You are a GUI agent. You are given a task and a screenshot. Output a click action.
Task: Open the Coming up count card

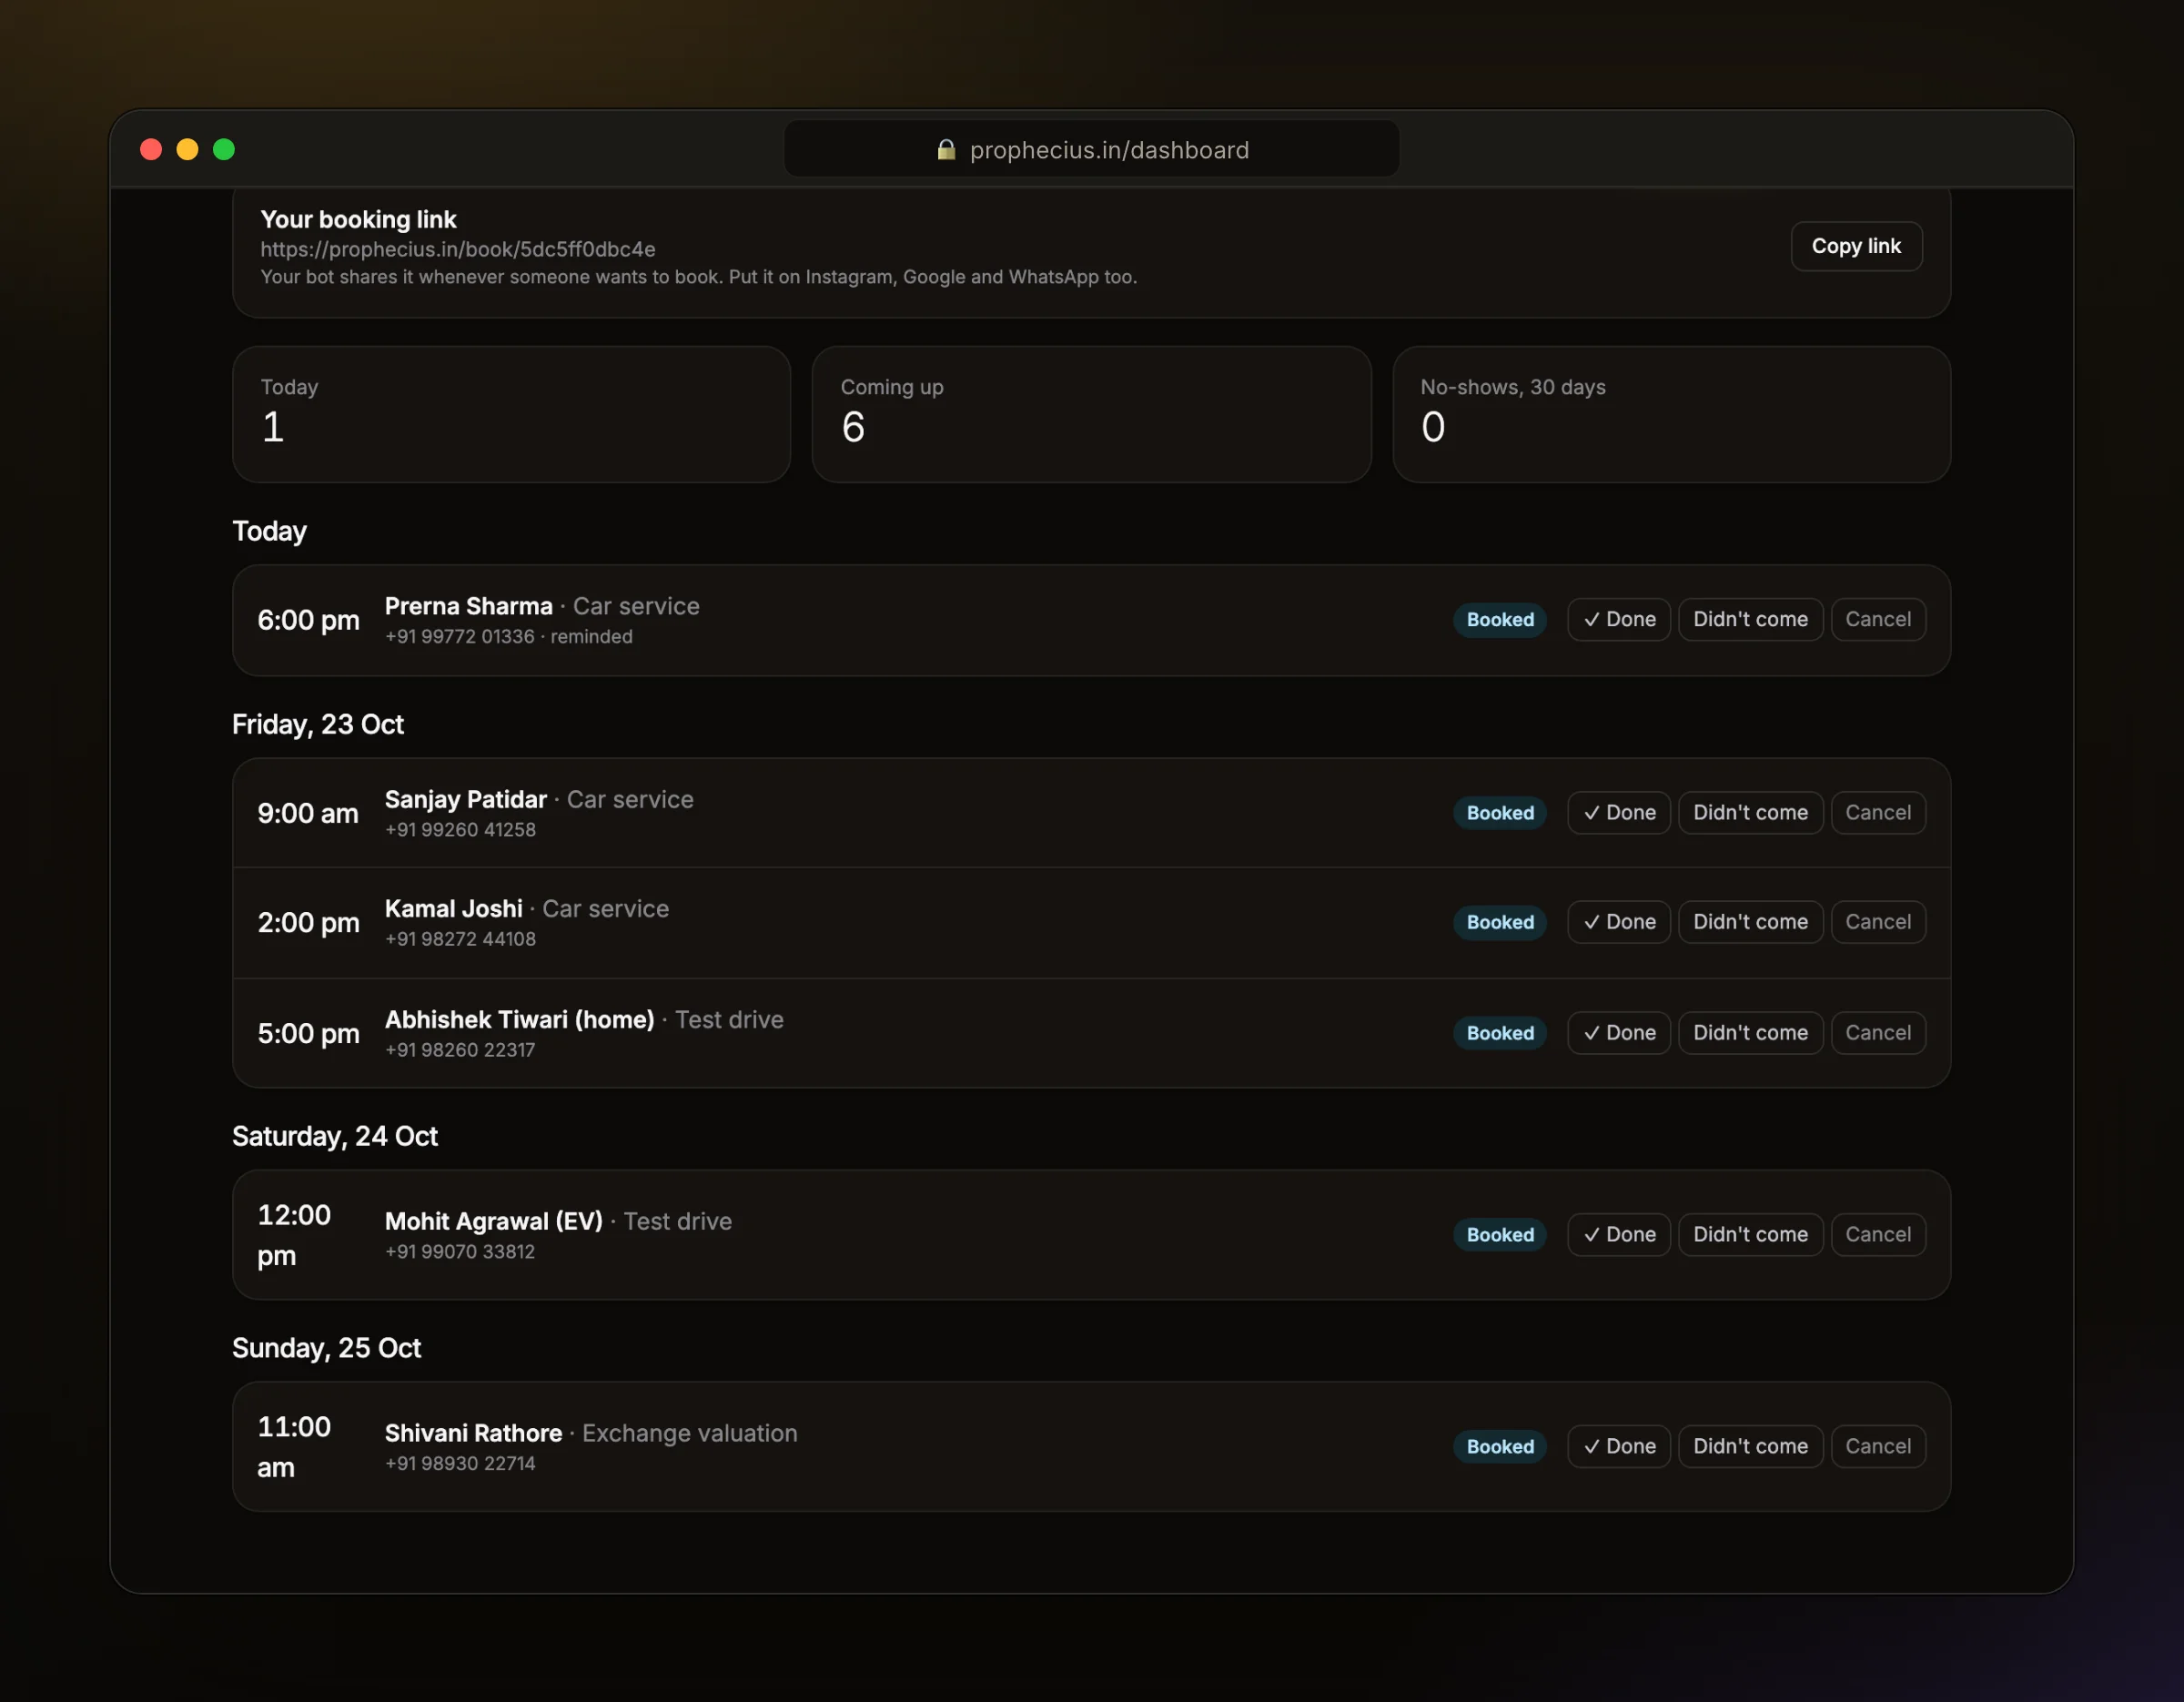coord(1091,414)
